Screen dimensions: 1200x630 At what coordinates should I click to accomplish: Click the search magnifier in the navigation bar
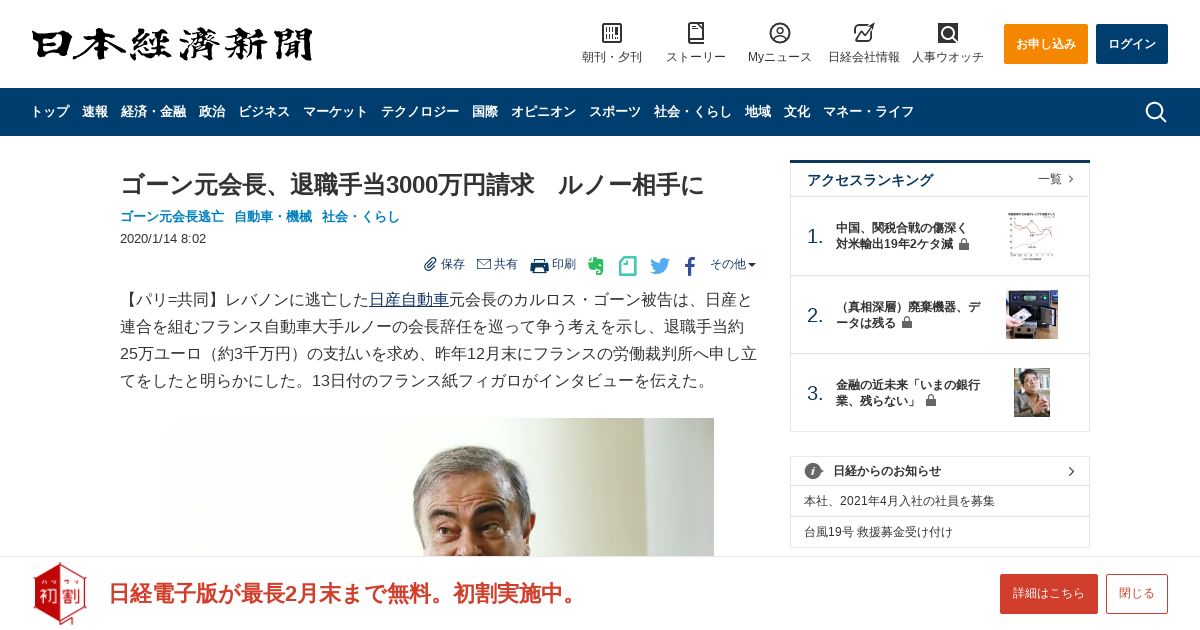point(1156,112)
